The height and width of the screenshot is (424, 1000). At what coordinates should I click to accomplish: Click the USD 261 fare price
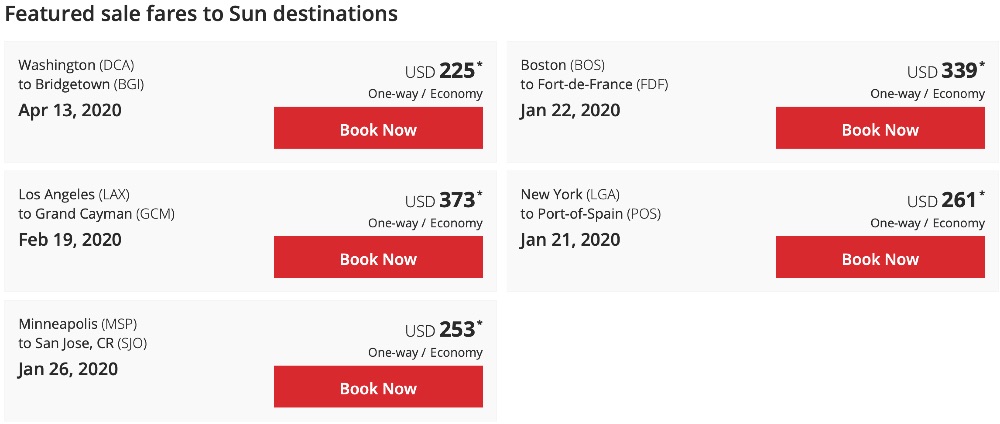coord(945,200)
